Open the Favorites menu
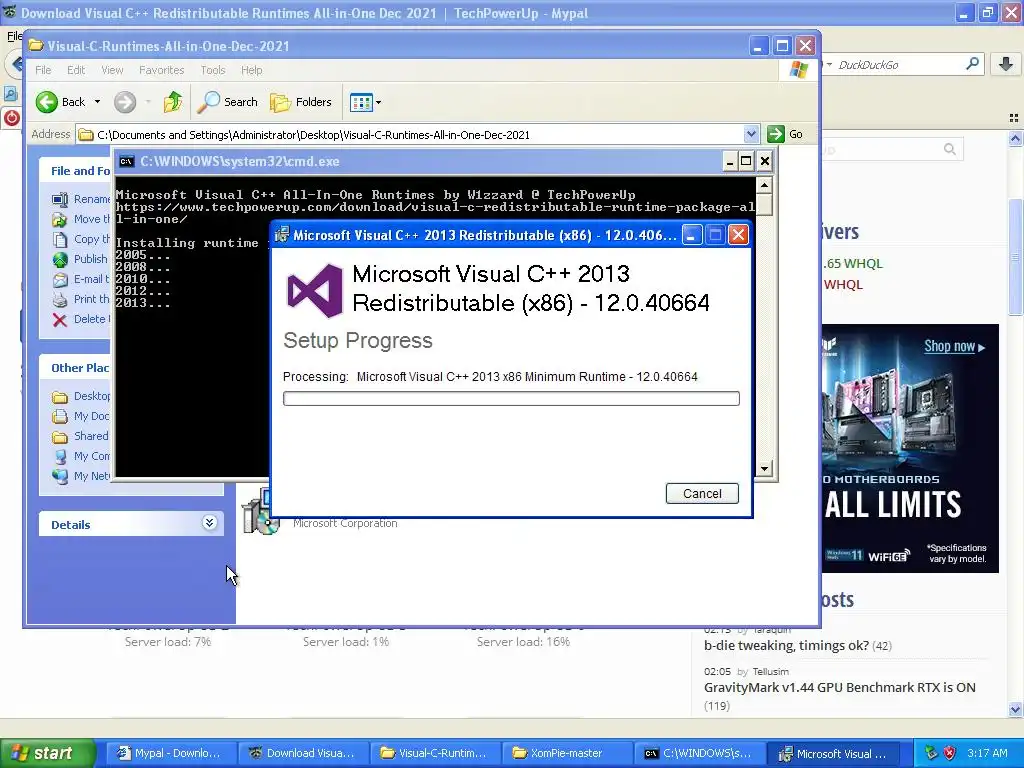This screenshot has height=768, width=1024. [x=161, y=70]
